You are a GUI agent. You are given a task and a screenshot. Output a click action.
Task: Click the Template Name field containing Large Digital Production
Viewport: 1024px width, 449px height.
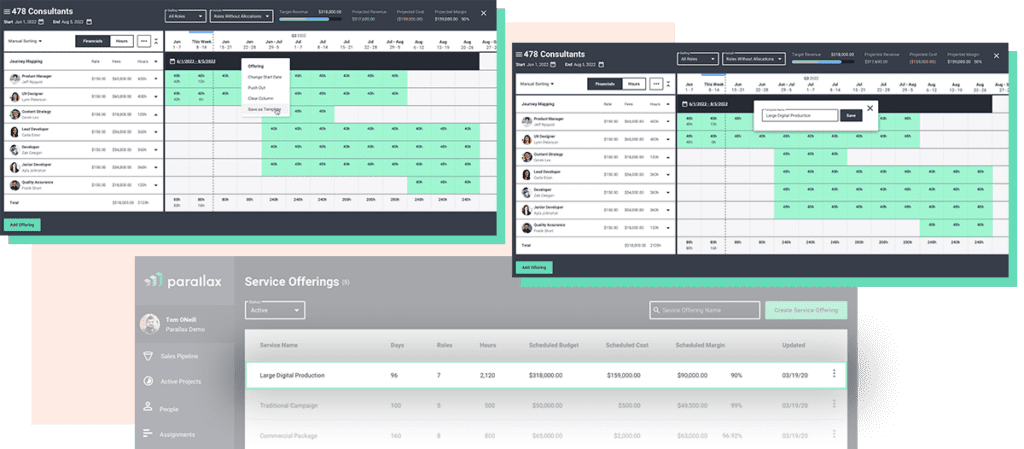tap(799, 115)
